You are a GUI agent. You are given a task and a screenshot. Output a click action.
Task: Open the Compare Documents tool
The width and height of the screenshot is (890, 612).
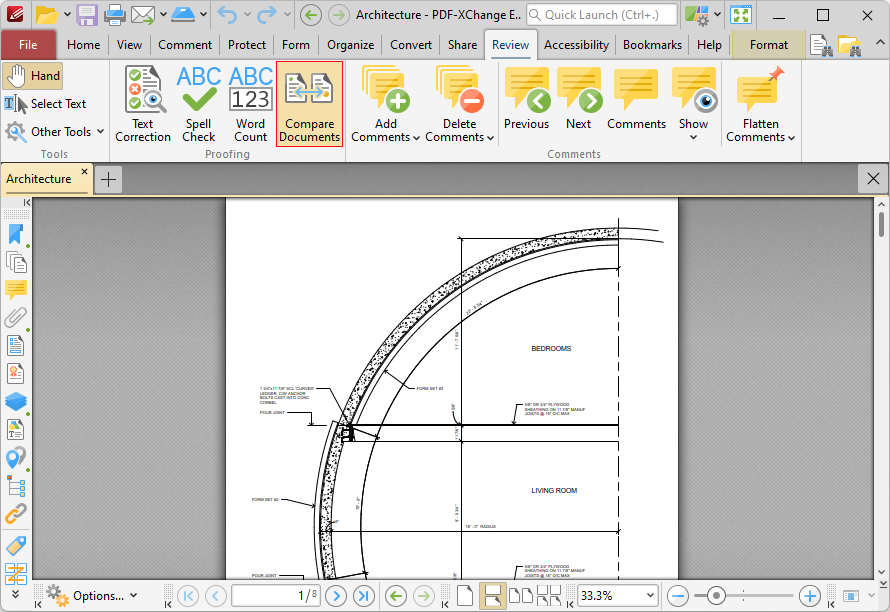(x=309, y=104)
